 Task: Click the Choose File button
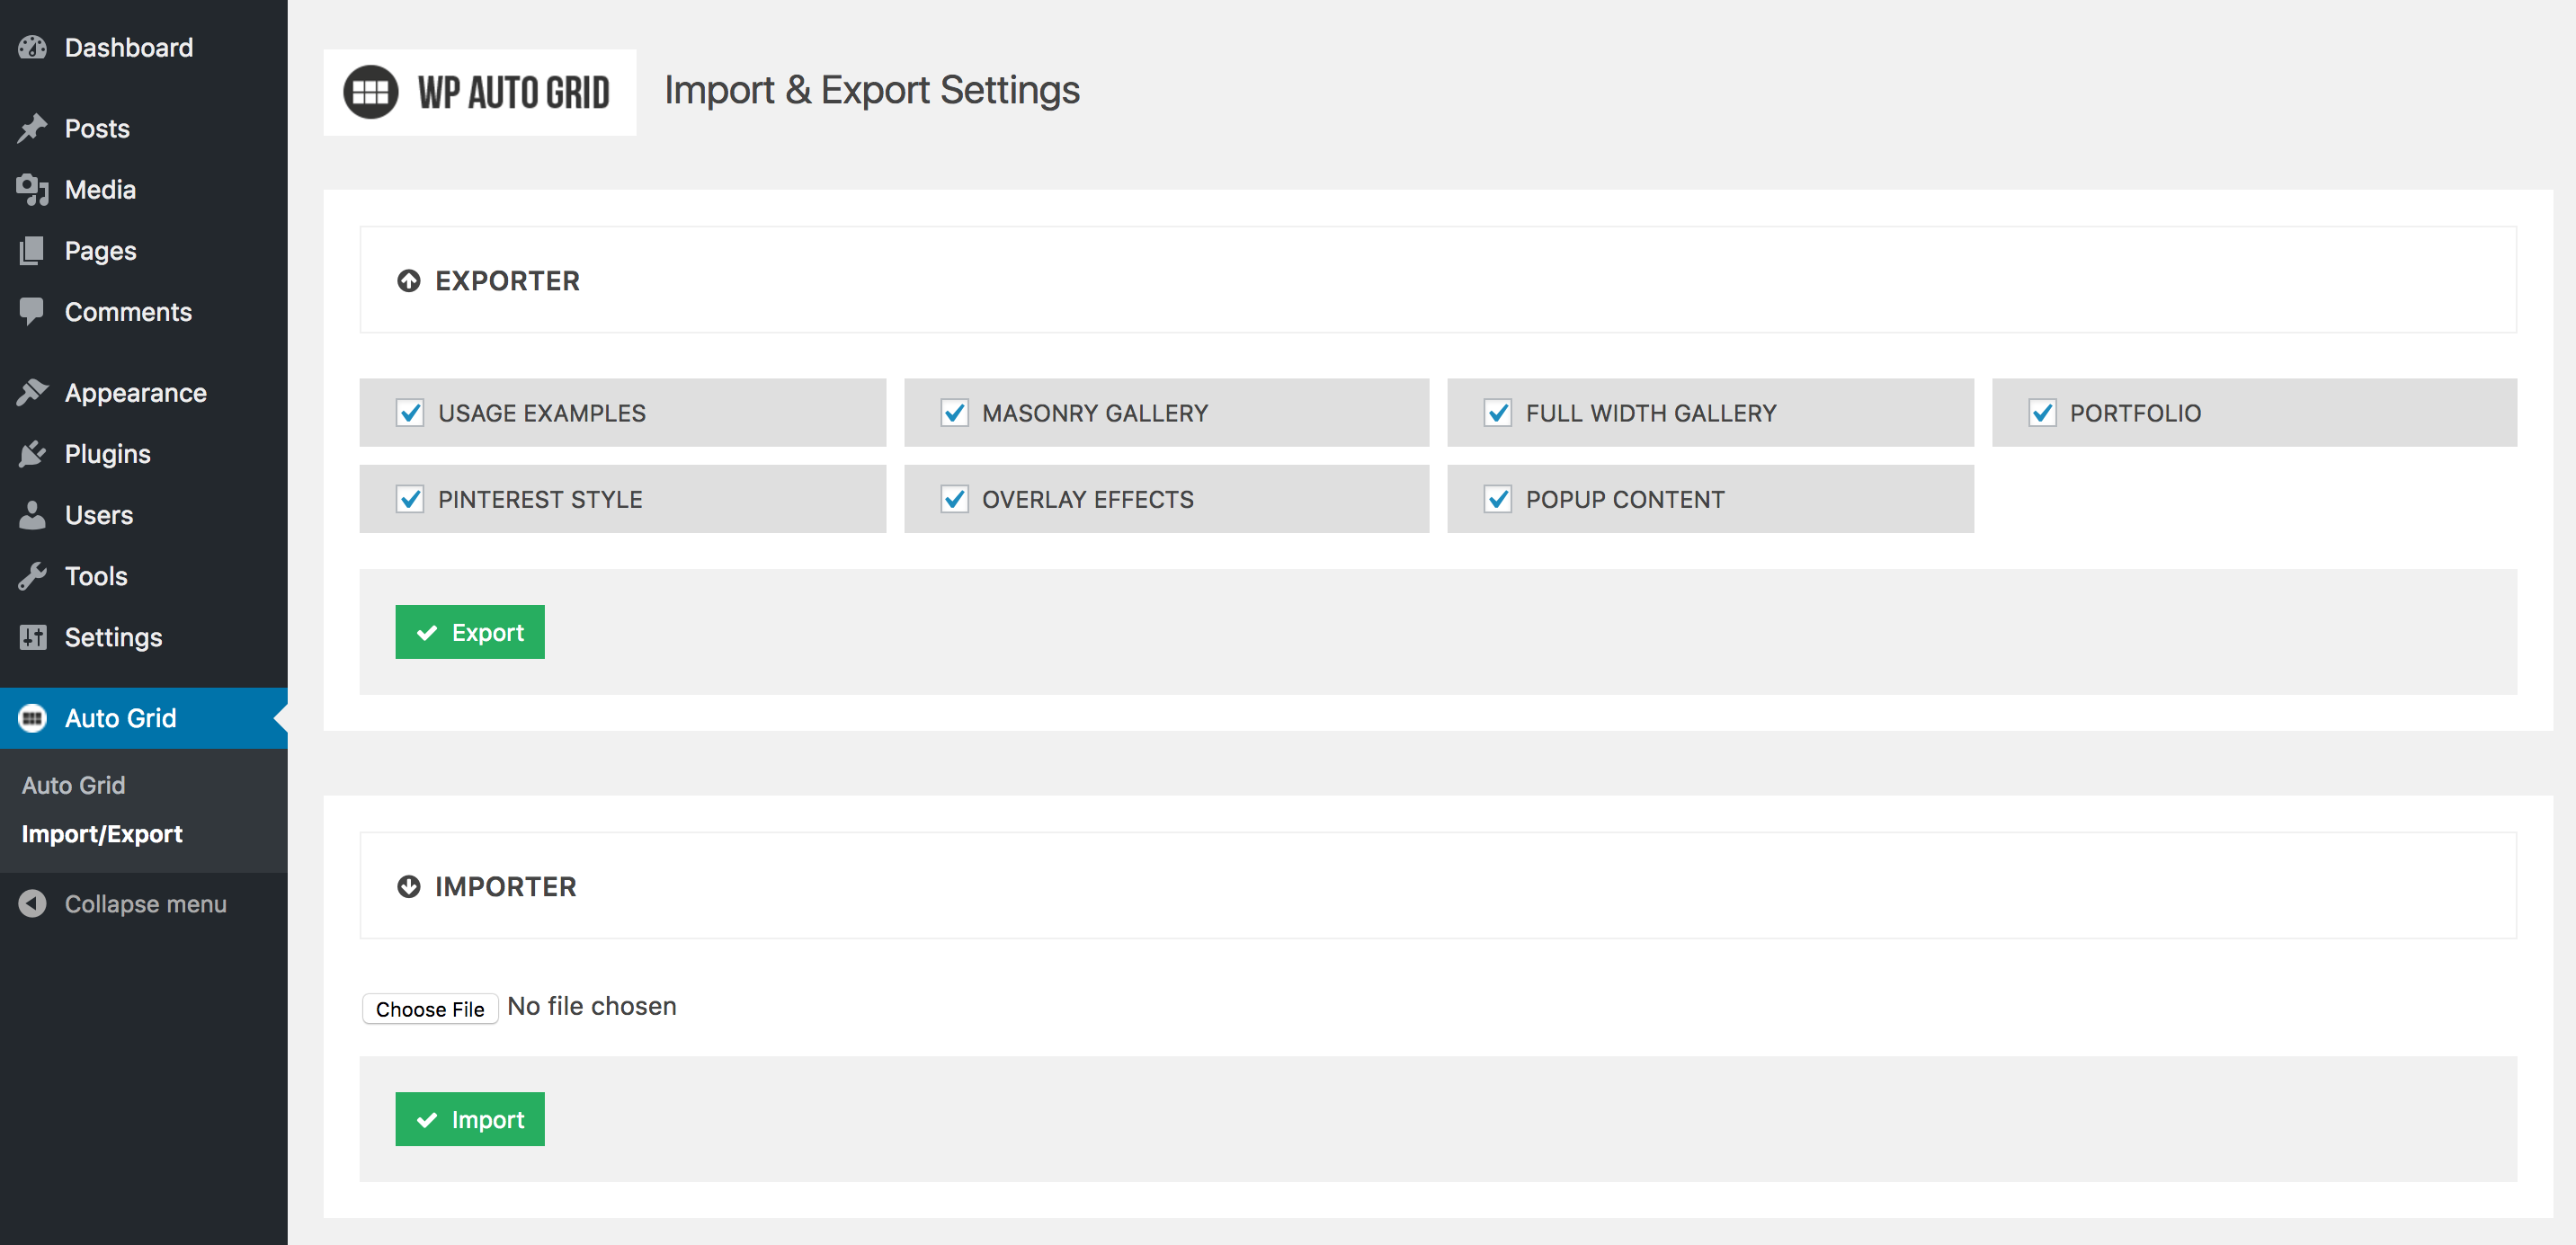coord(430,1009)
